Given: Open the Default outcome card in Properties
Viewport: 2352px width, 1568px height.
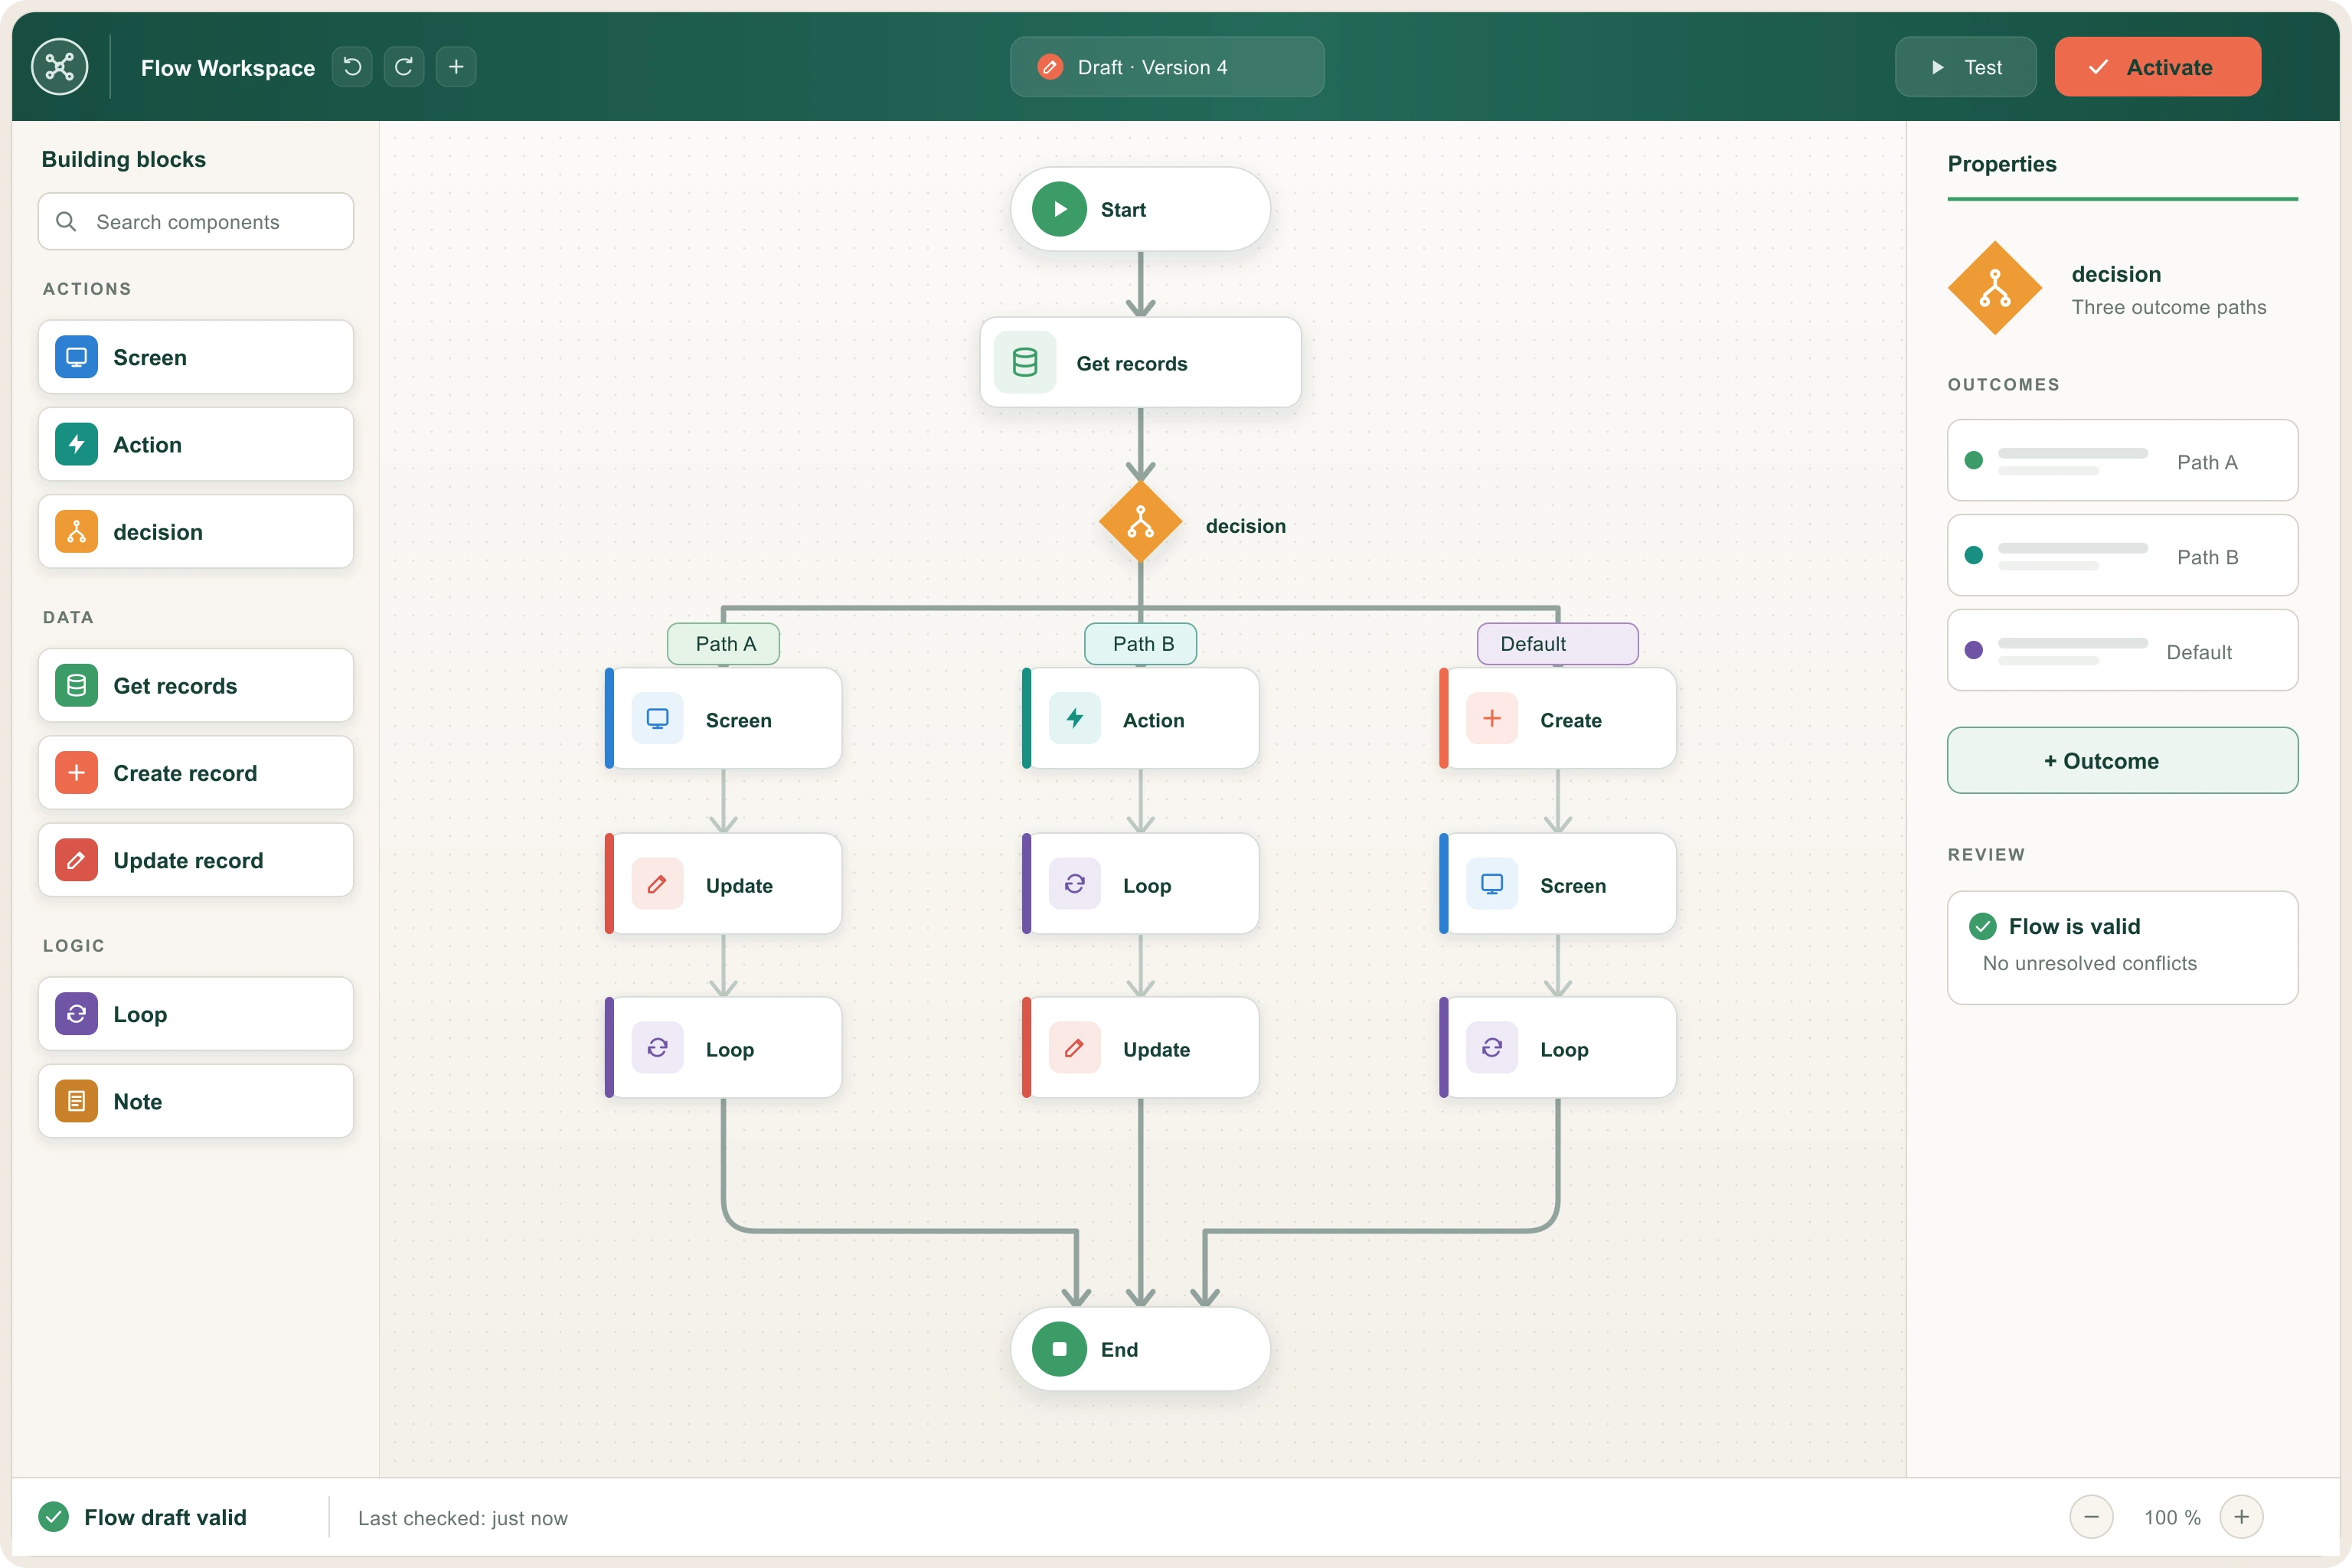Looking at the screenshot, I should click(2122, 650).
